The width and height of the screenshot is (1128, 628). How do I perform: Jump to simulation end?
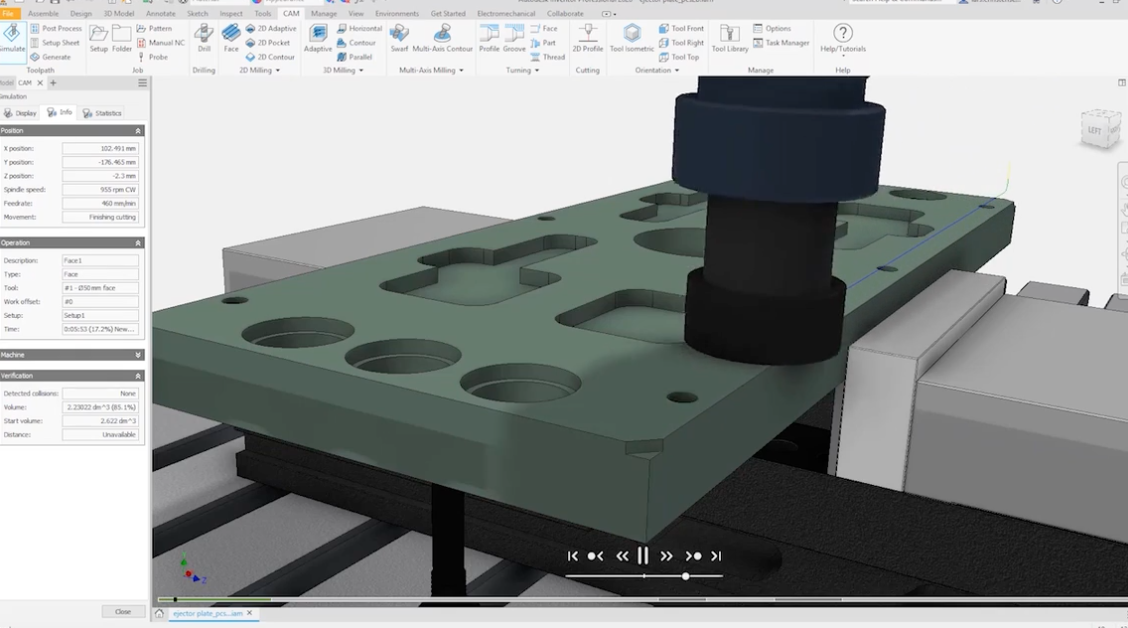[x=716, y=556]
